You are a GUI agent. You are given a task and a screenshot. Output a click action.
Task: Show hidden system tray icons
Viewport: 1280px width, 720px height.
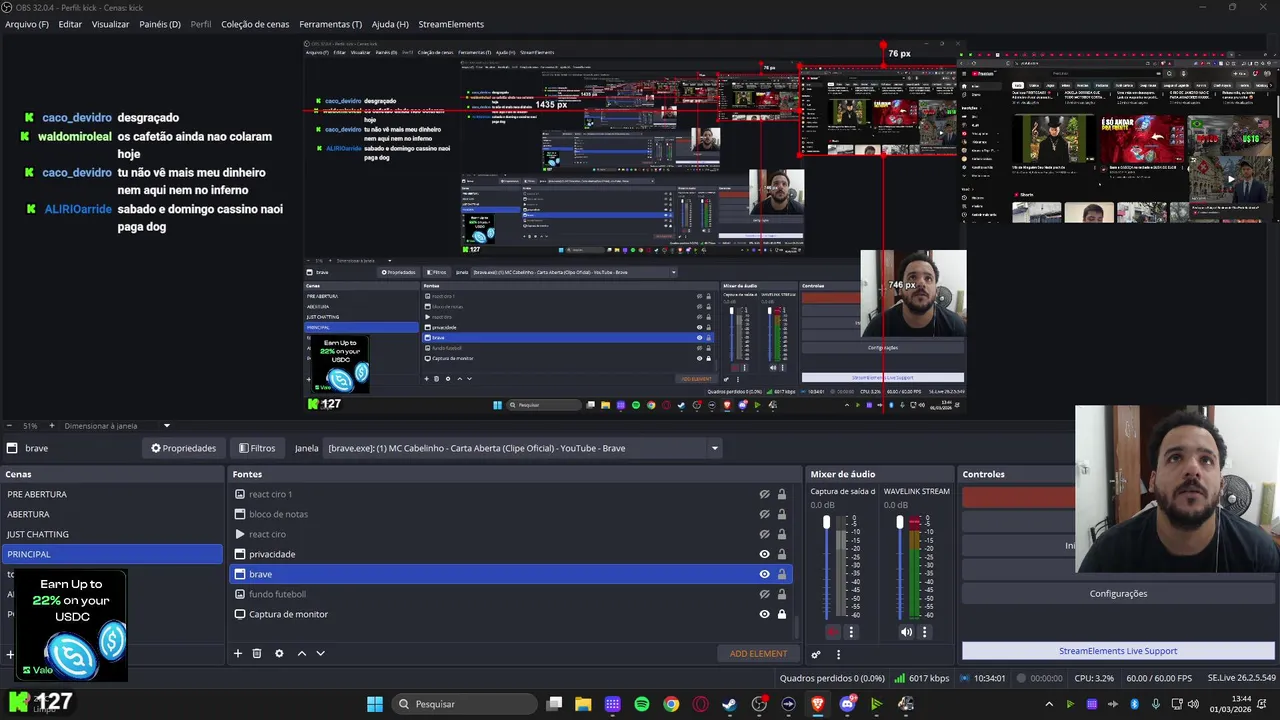(1048, 704)
